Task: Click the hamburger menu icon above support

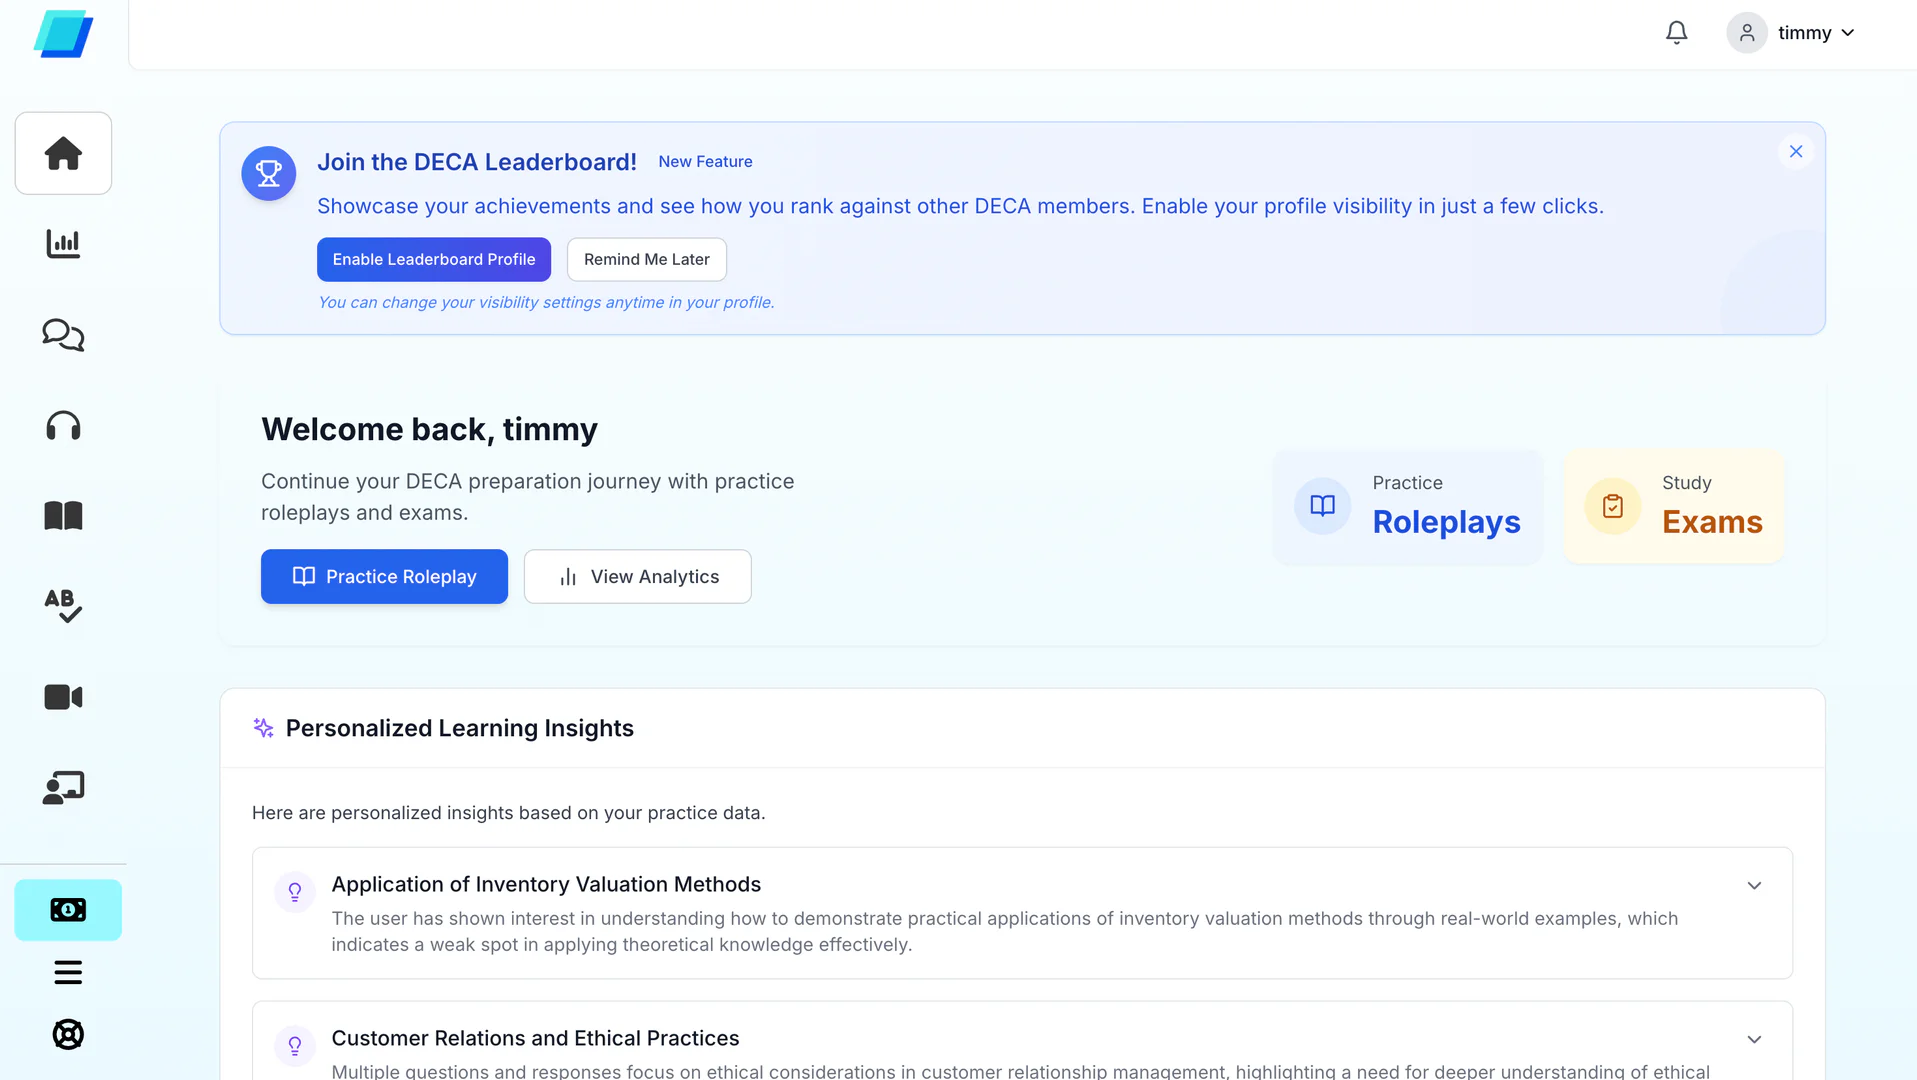Action: tap(67, 972)
